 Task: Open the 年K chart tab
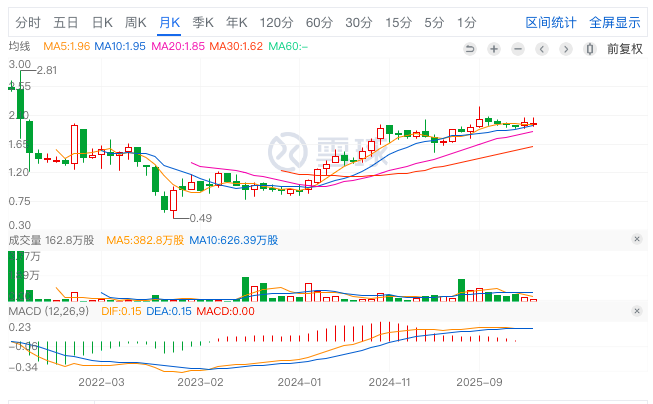[237, 22]
